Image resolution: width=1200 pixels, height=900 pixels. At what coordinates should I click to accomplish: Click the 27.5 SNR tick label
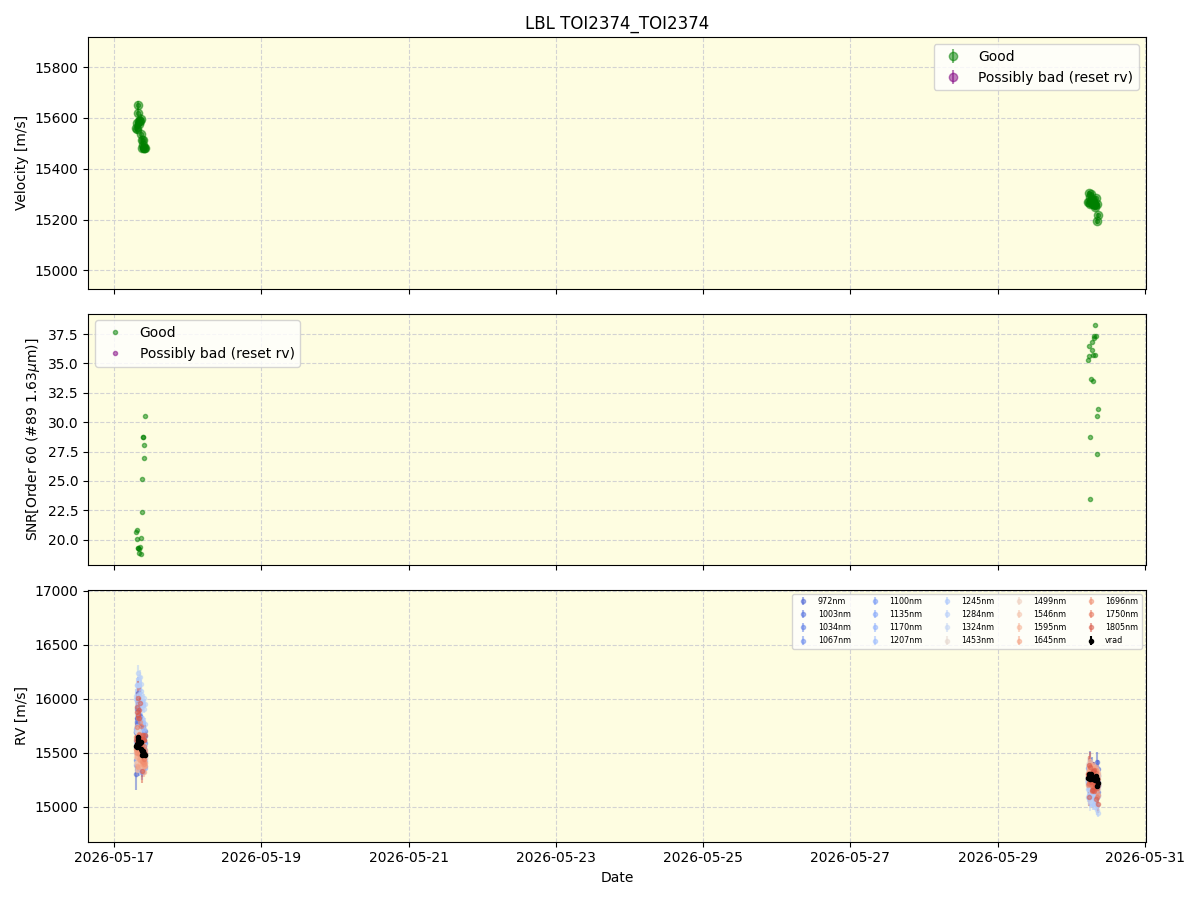coord(65,452)
